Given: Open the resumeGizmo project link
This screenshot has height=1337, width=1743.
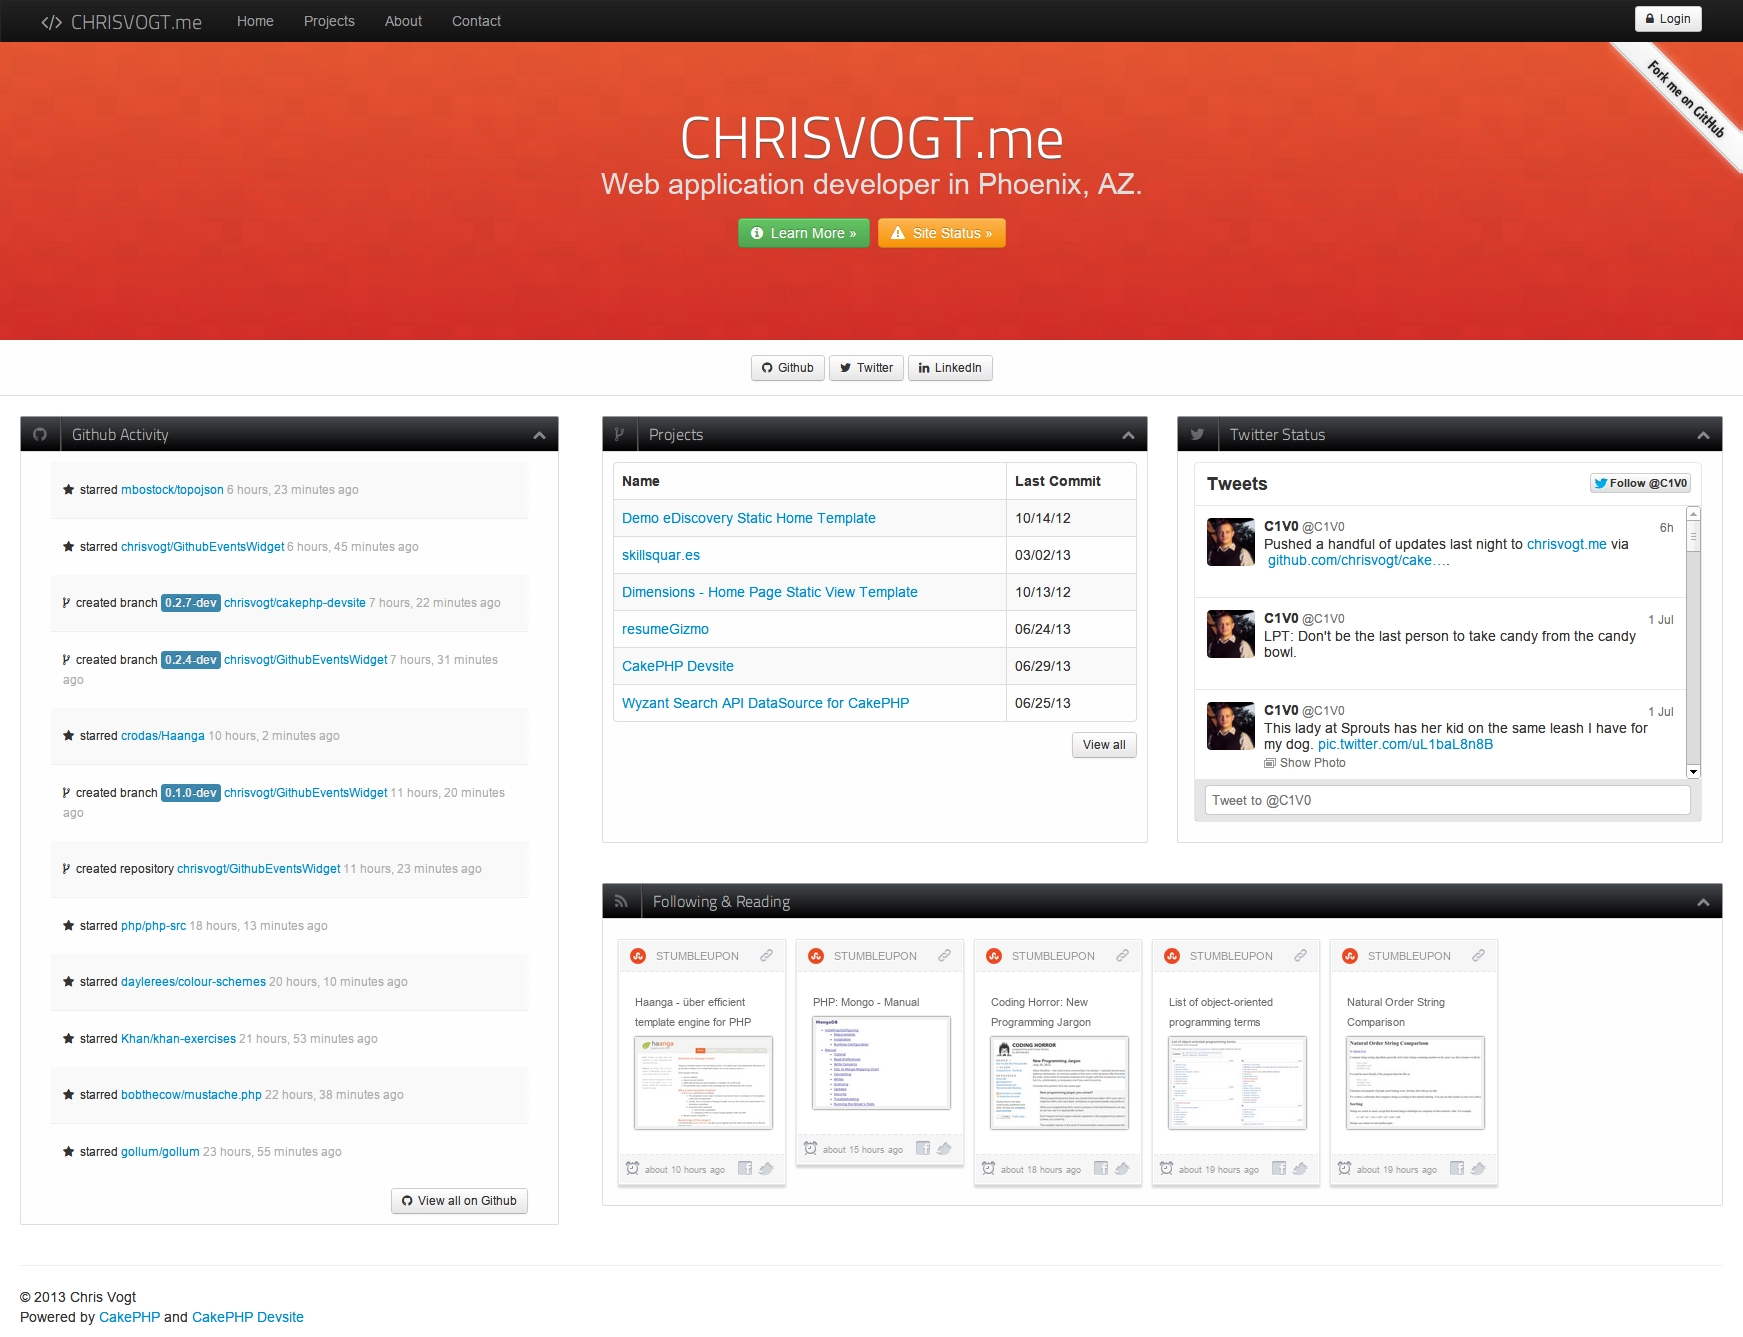Looking at the screenshot, I should point(665,629).
